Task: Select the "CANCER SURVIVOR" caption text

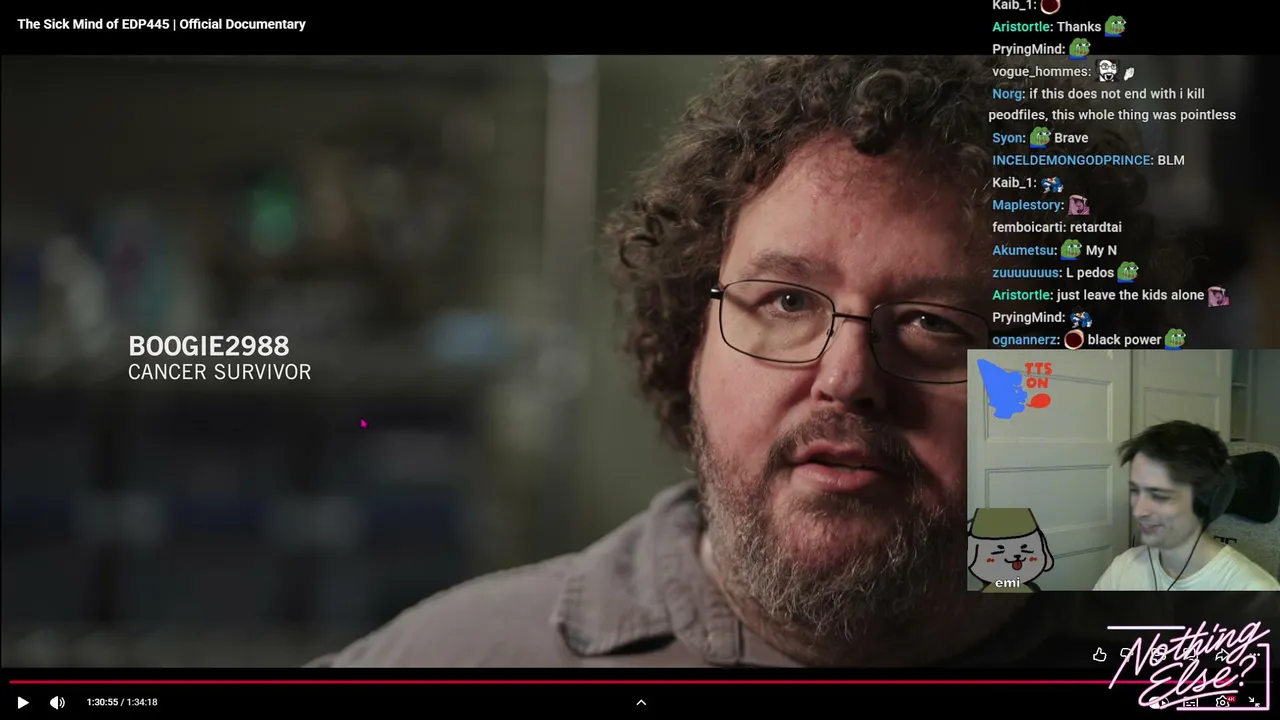Action: pos(219,372)
